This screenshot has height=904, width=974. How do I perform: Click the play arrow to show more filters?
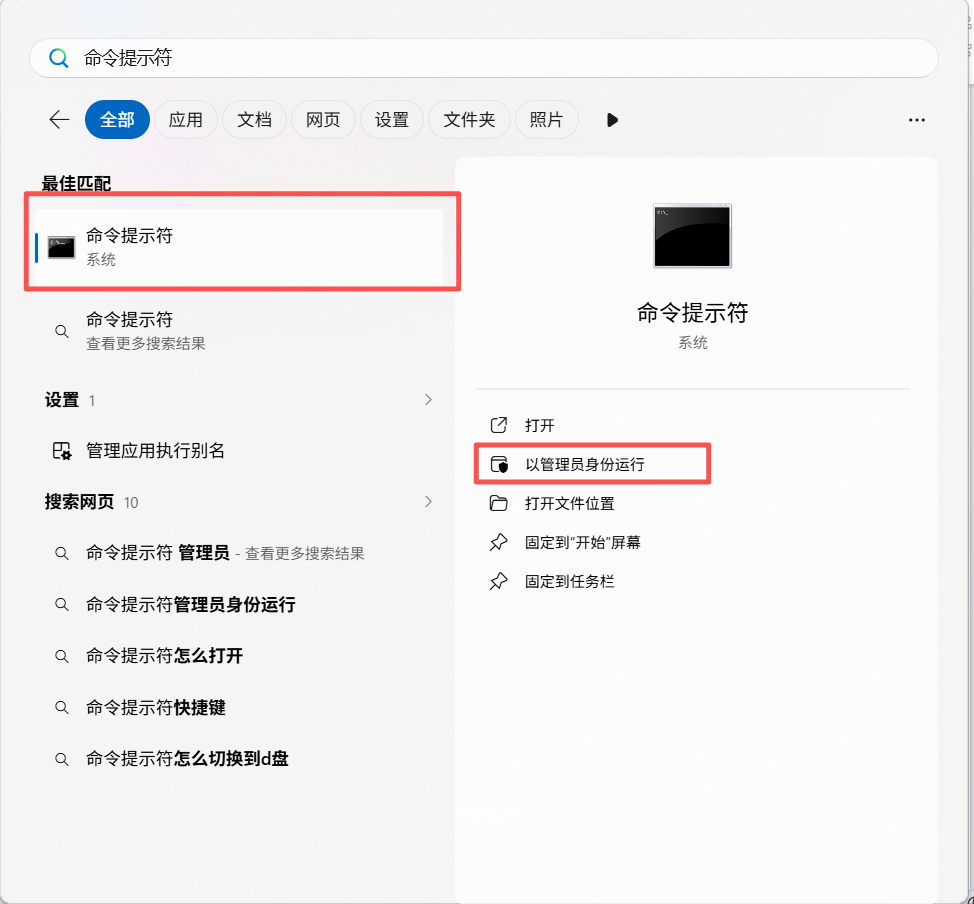(x=612, y=120)
